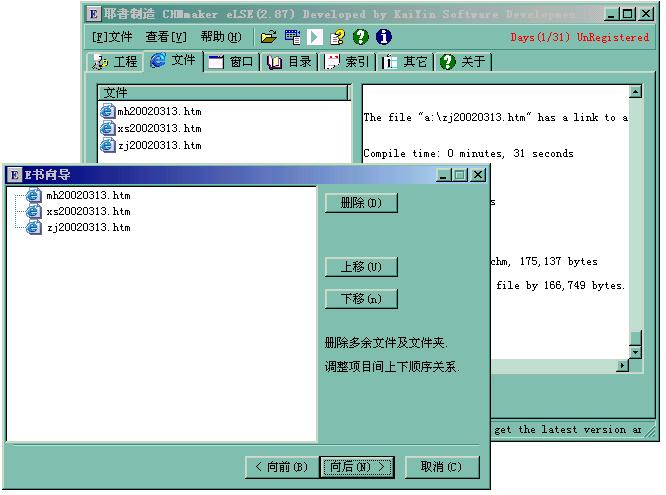666x495 pixels.
Task: Click the 取消 (Cancel) button
Action: (441, 467)
